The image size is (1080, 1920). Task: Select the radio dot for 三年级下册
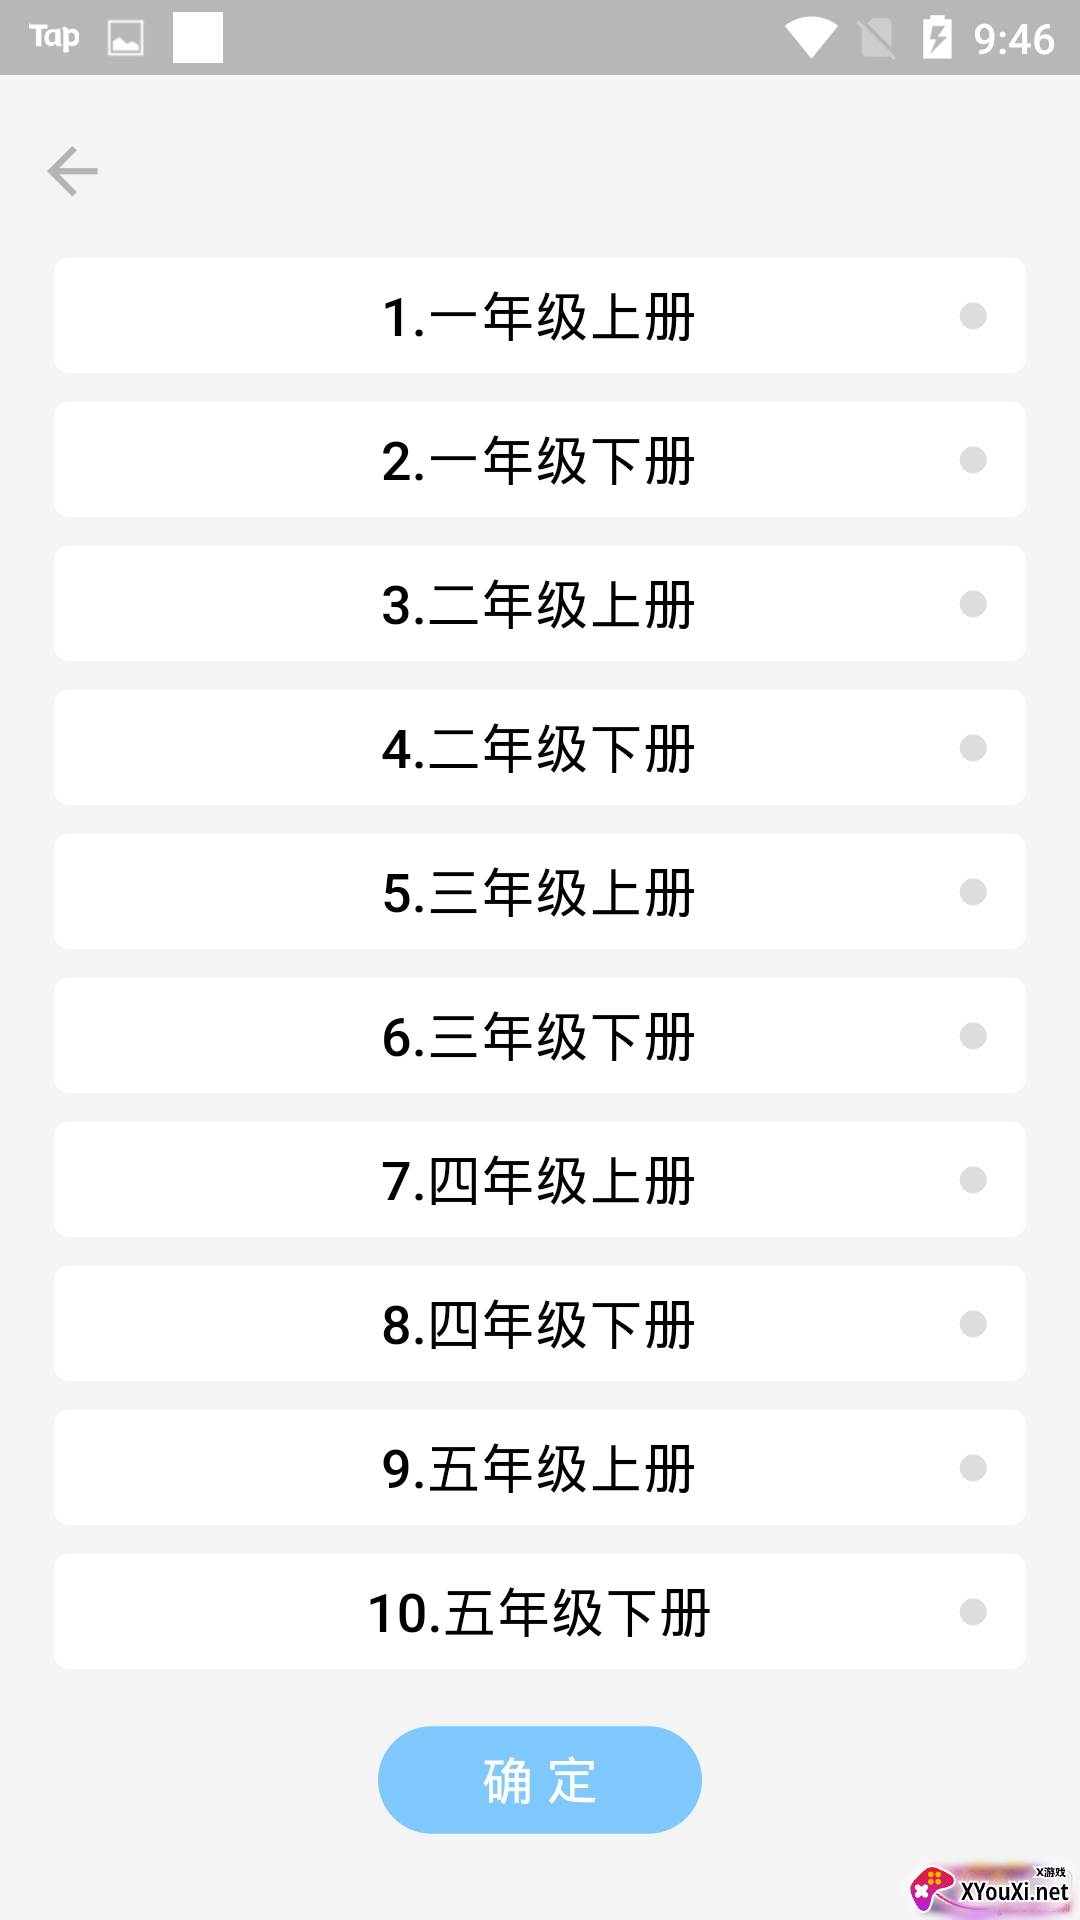(x=971, y=1036)
